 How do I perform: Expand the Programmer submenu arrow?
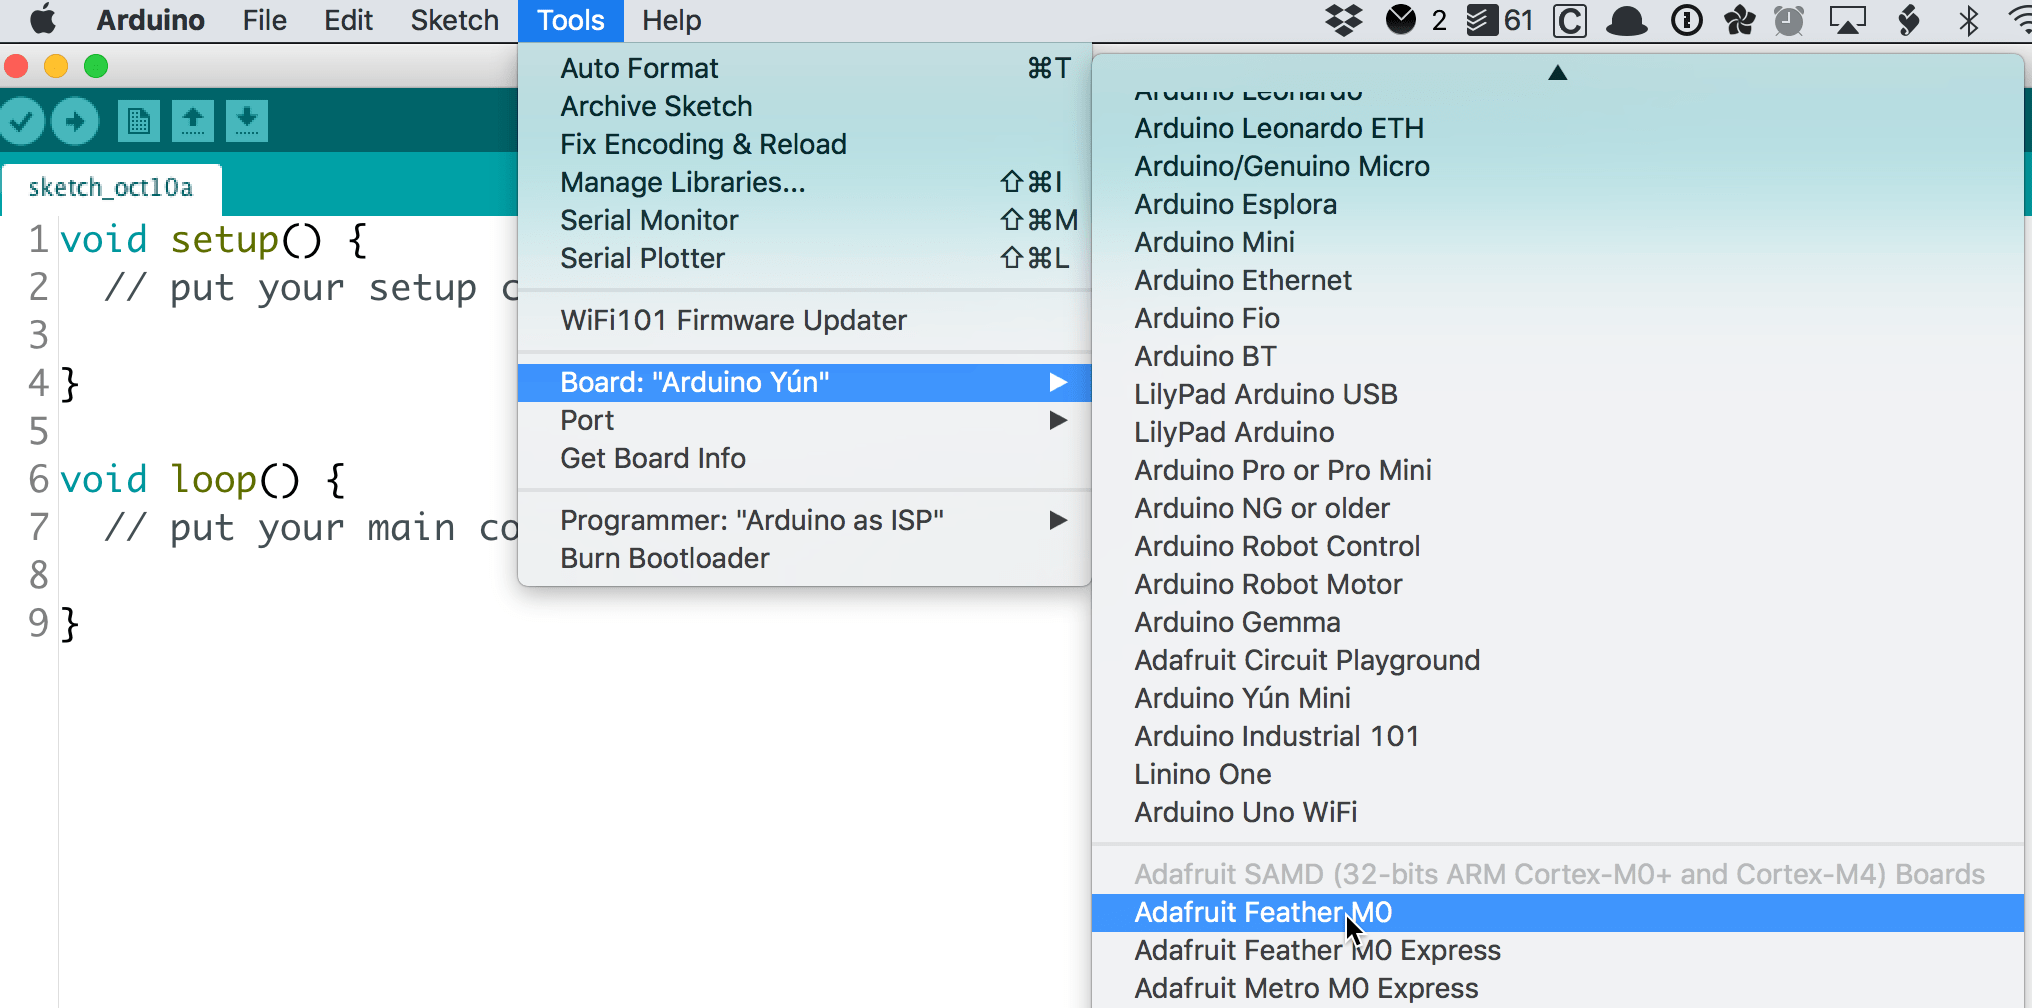[1058, 520]
